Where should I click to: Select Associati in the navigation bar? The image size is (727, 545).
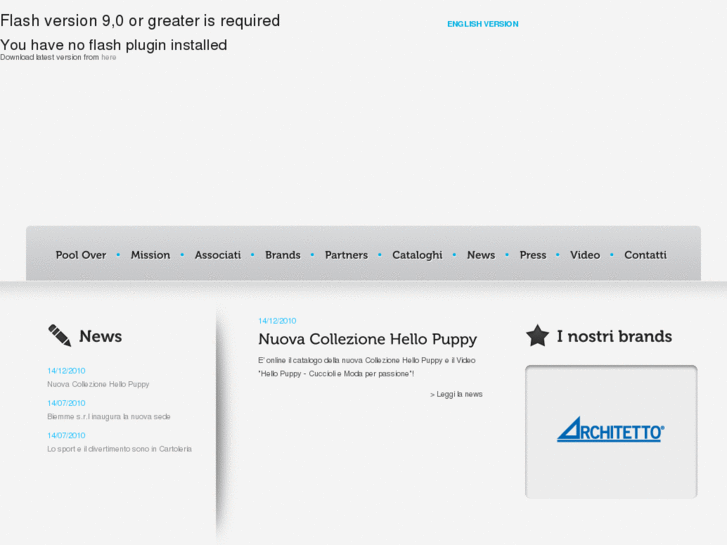click(x=217, y=255)
